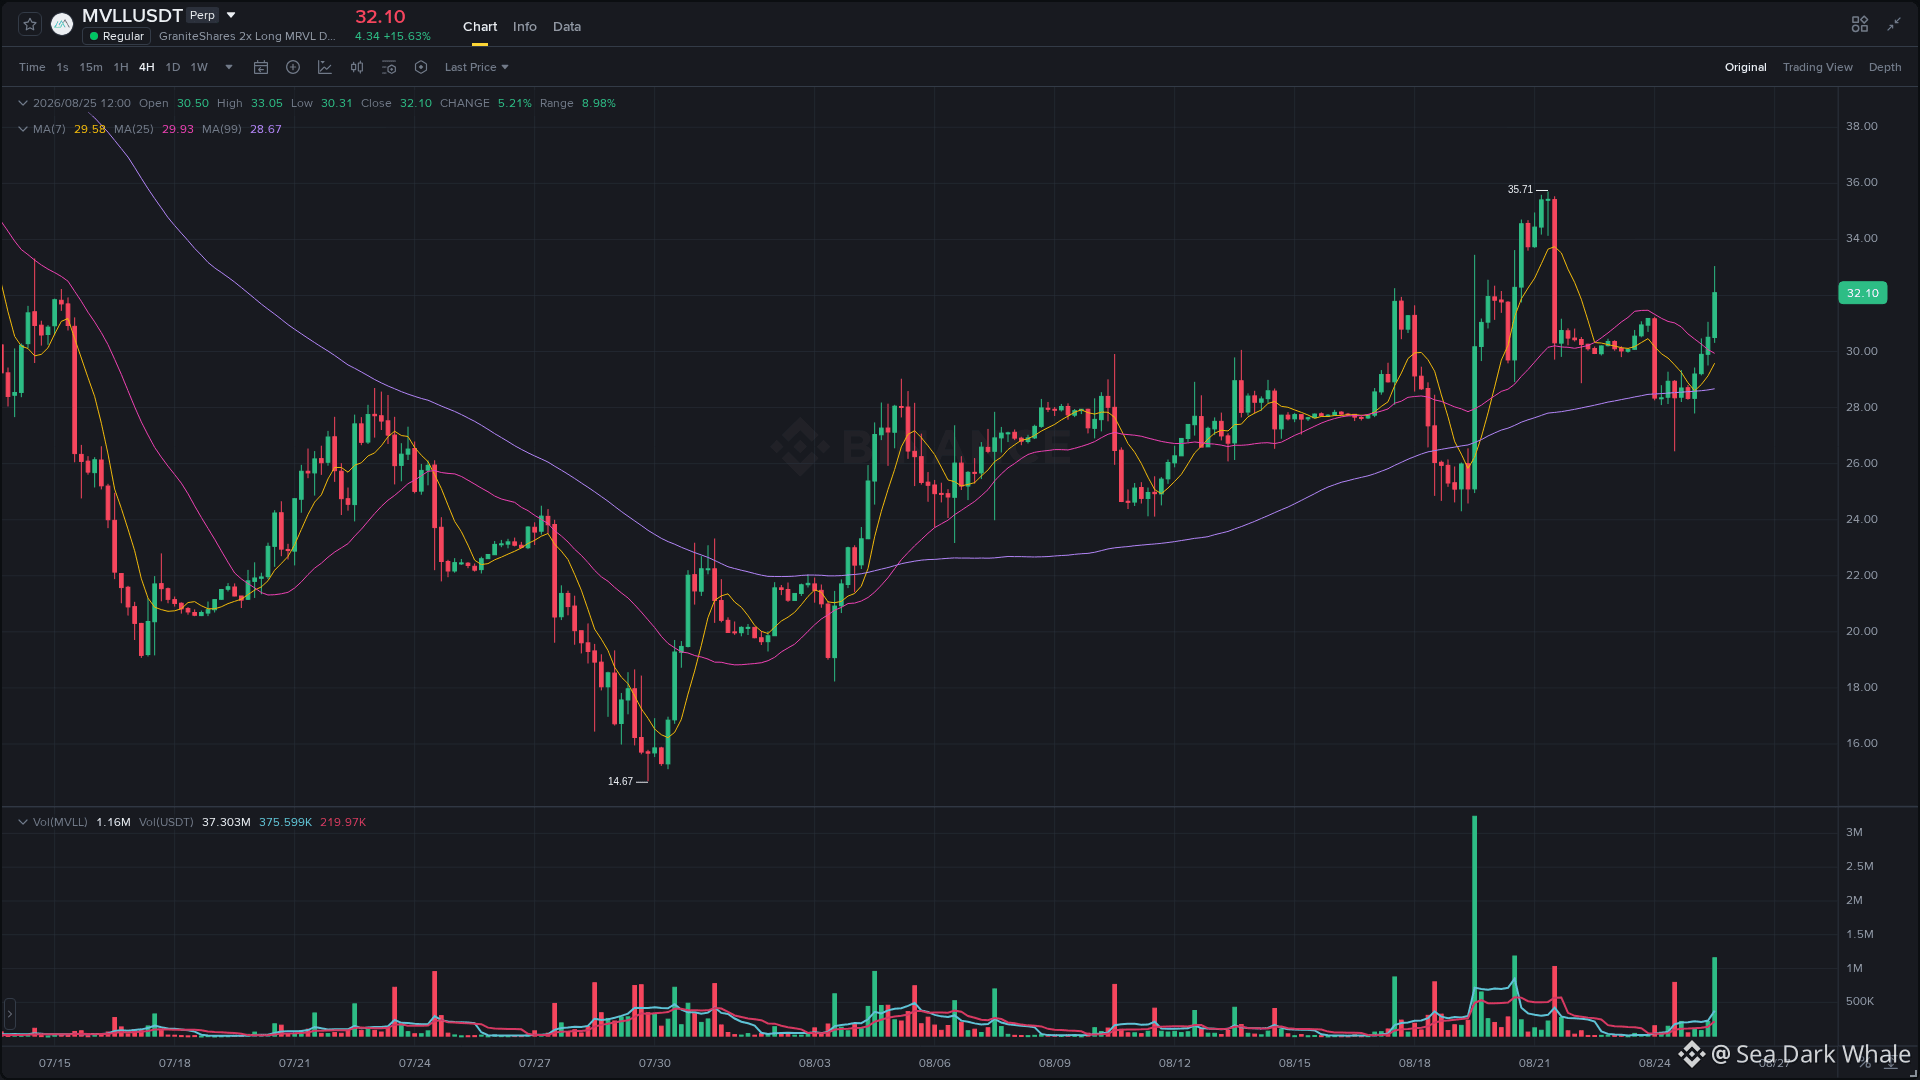Click the 14.67 low price marker

coord(620,781)
